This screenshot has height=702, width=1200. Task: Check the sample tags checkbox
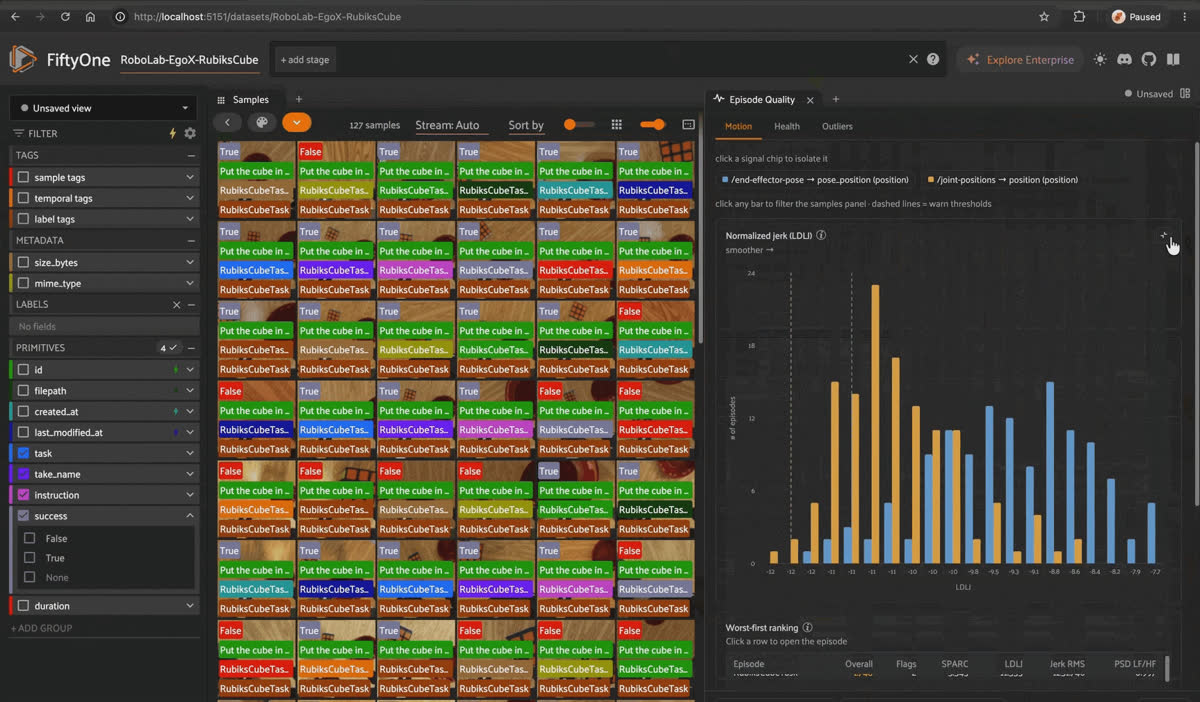24,177
